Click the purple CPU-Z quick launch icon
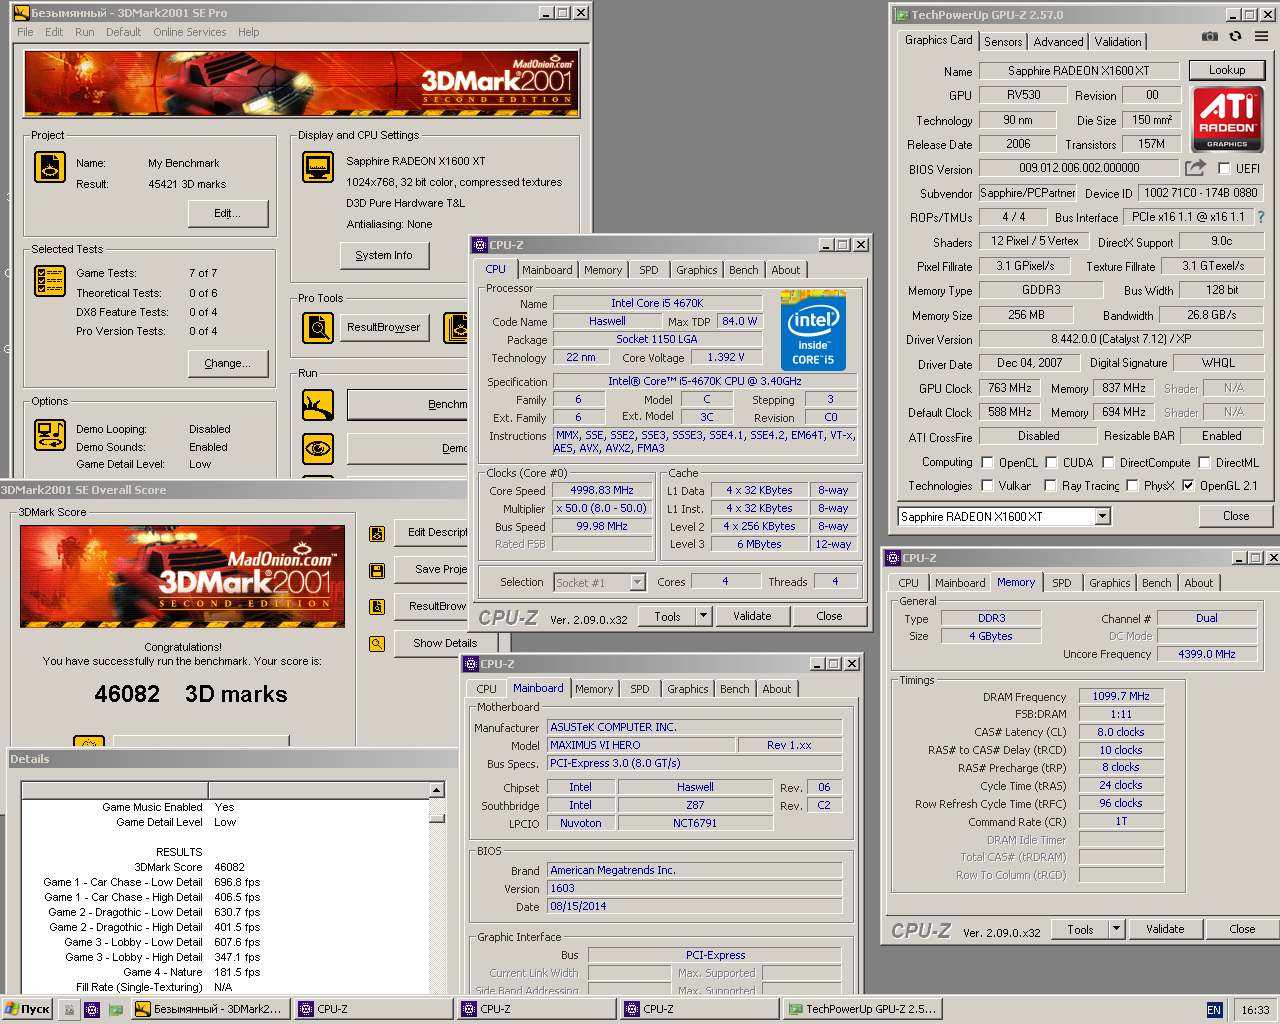 91,1010
